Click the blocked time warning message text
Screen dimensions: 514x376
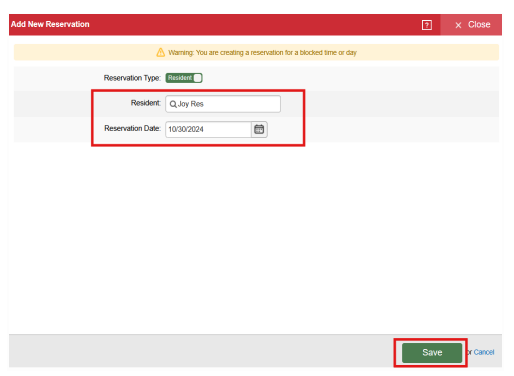tap(262, 53)
